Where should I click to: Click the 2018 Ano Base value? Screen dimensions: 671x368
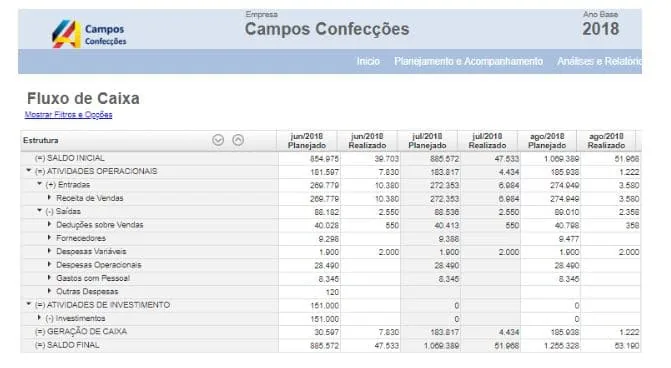click(601, 29)
